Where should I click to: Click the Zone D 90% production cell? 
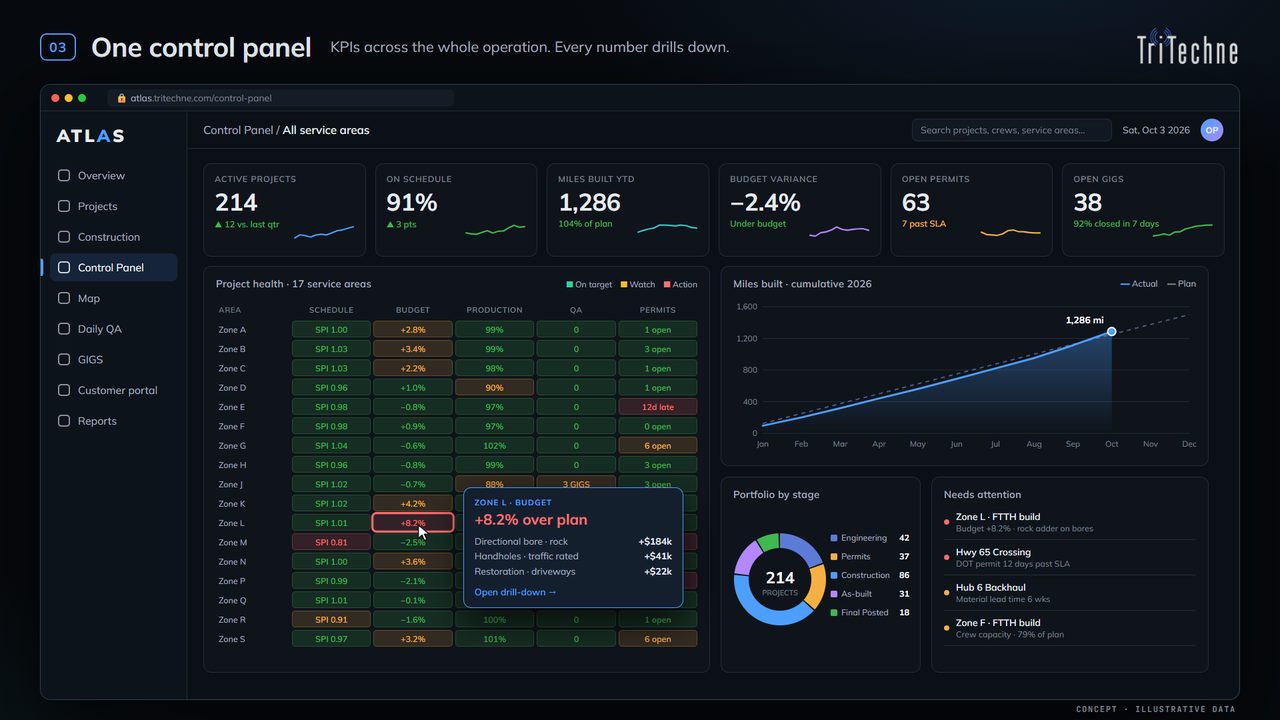[494, 388]
